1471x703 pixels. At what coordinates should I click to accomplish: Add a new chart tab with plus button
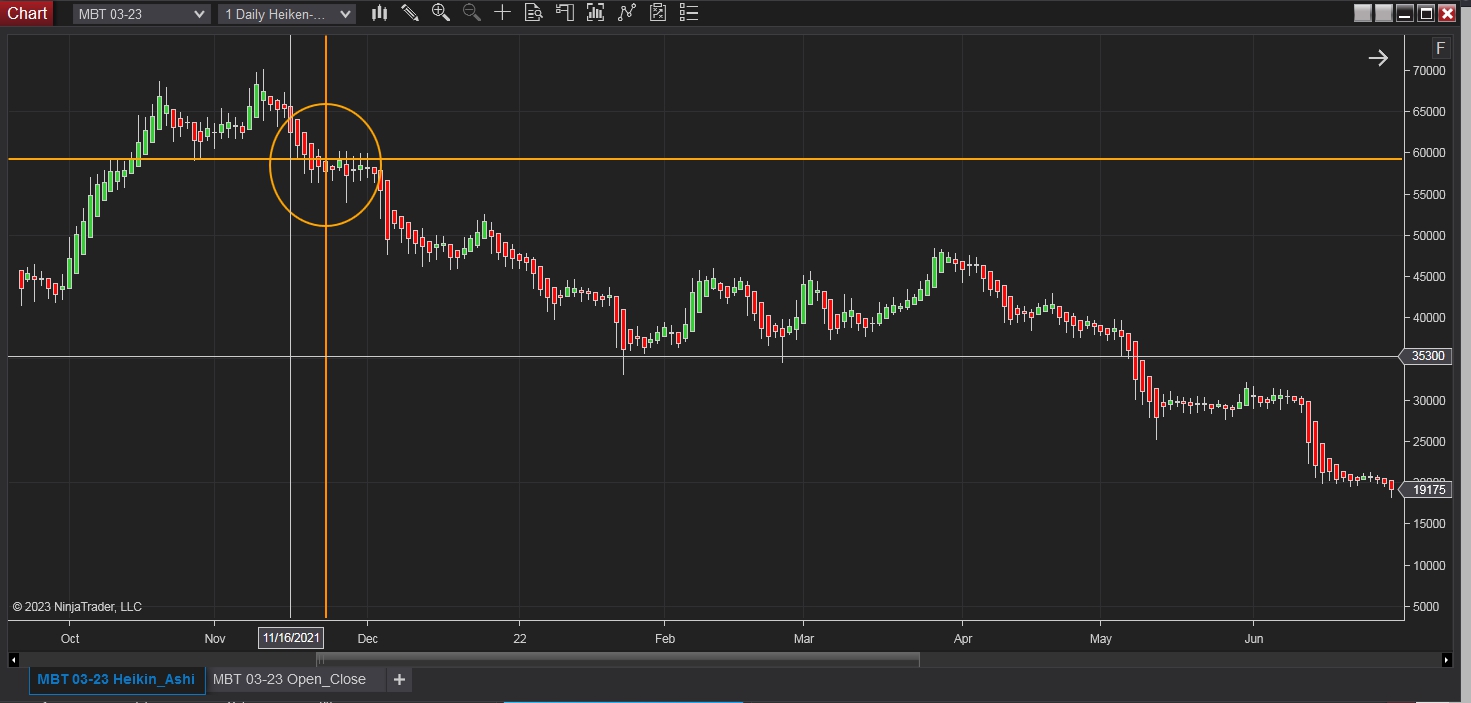[399, 680]
